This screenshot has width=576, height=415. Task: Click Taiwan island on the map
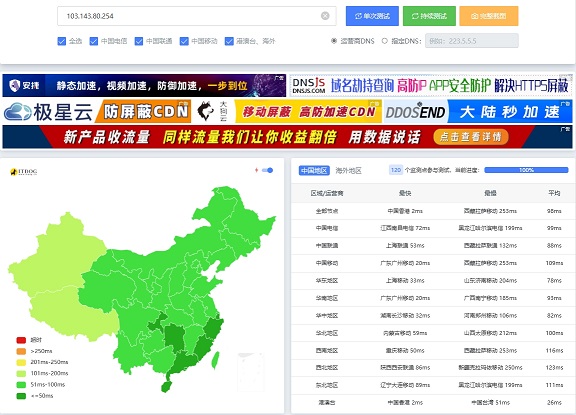point(216,360)
